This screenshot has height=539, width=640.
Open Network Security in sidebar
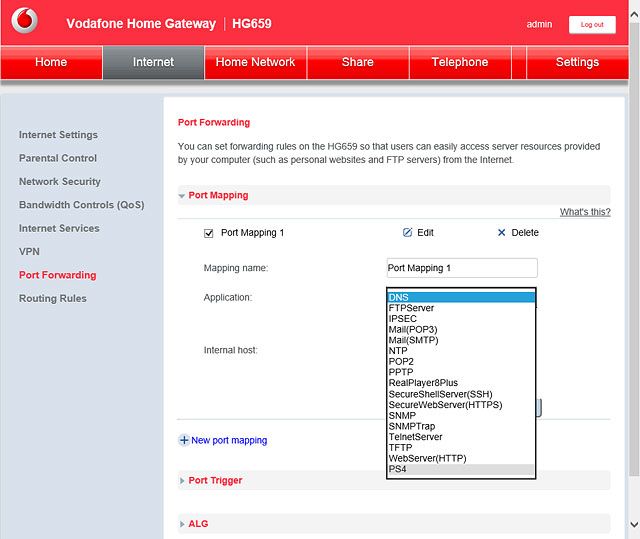click(60, 182)
